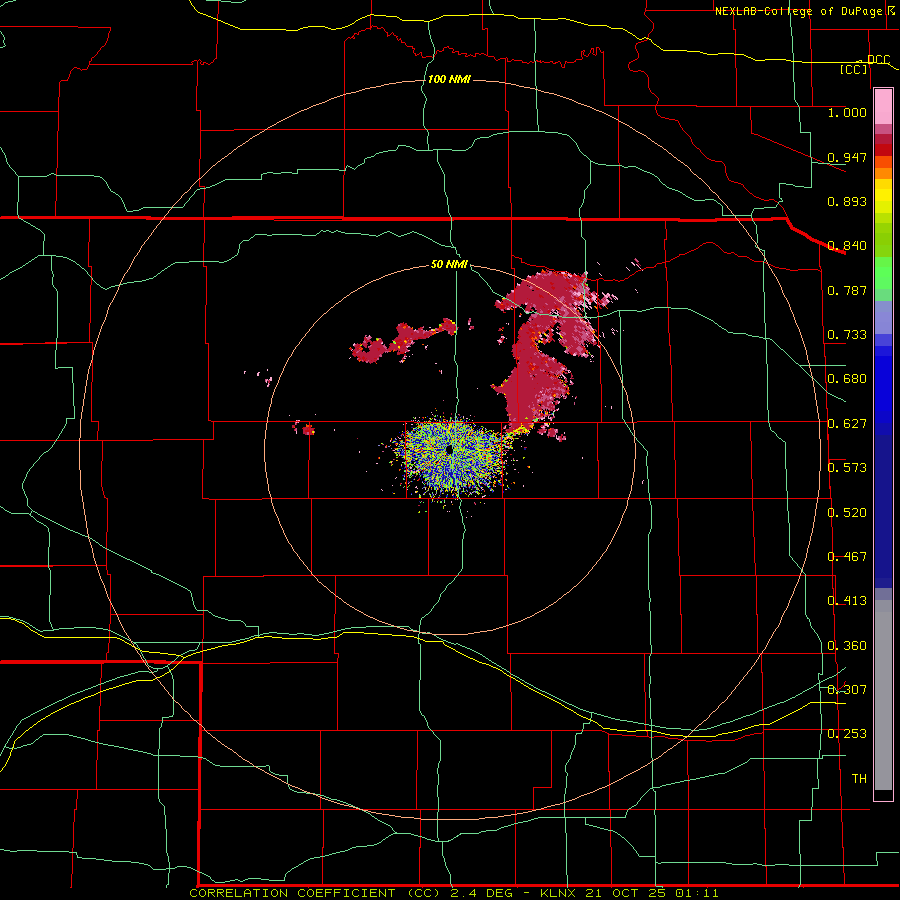Click the 0.413 scale value
The height and width of the screenshot is (900, 900).
coord(847,601)
